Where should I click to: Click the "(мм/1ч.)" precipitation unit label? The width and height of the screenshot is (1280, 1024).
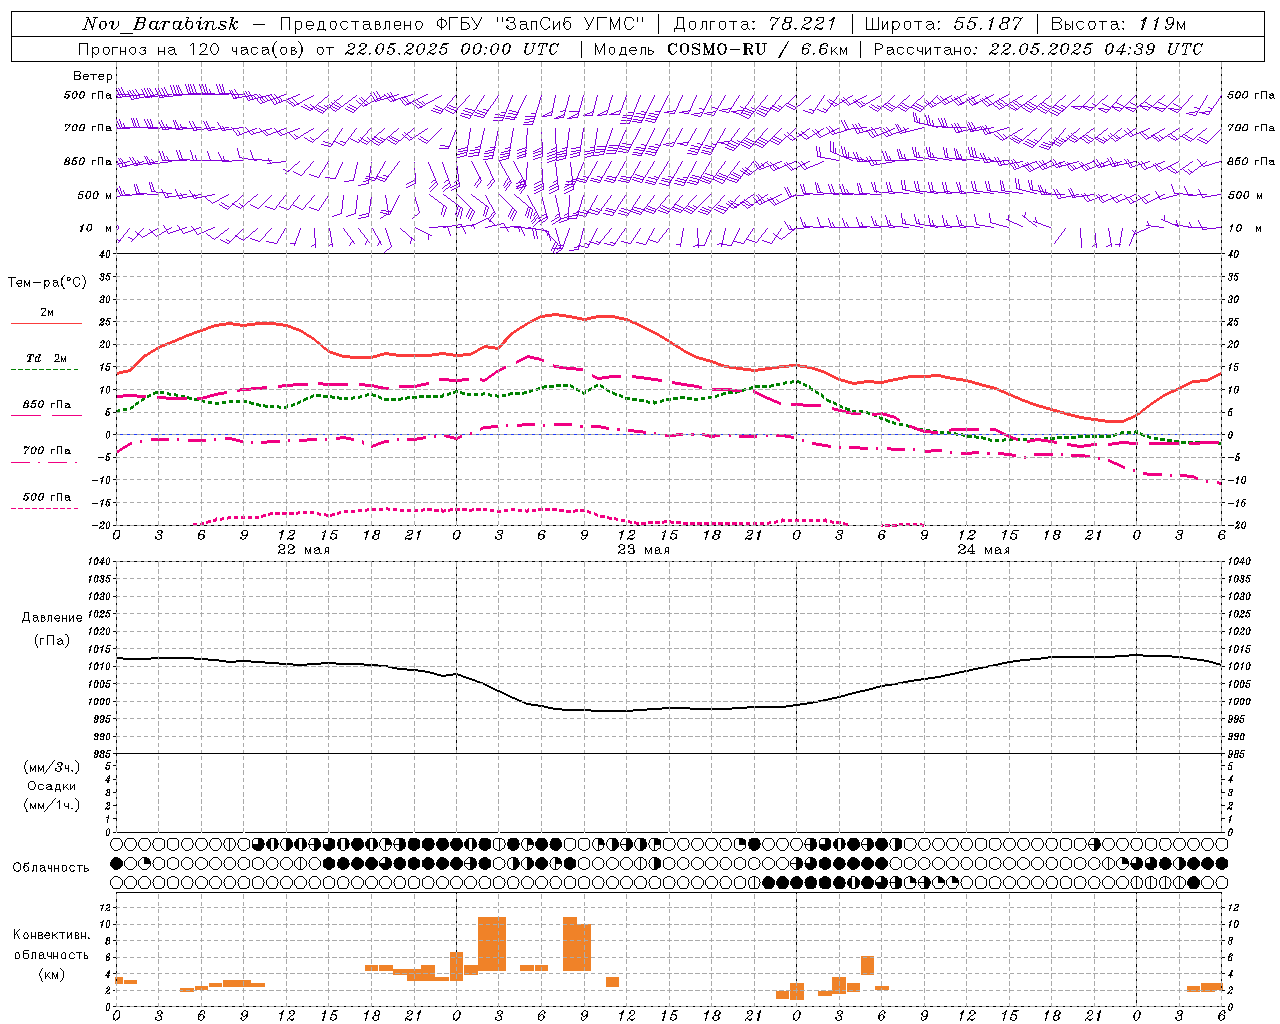(x=52, y=805)
